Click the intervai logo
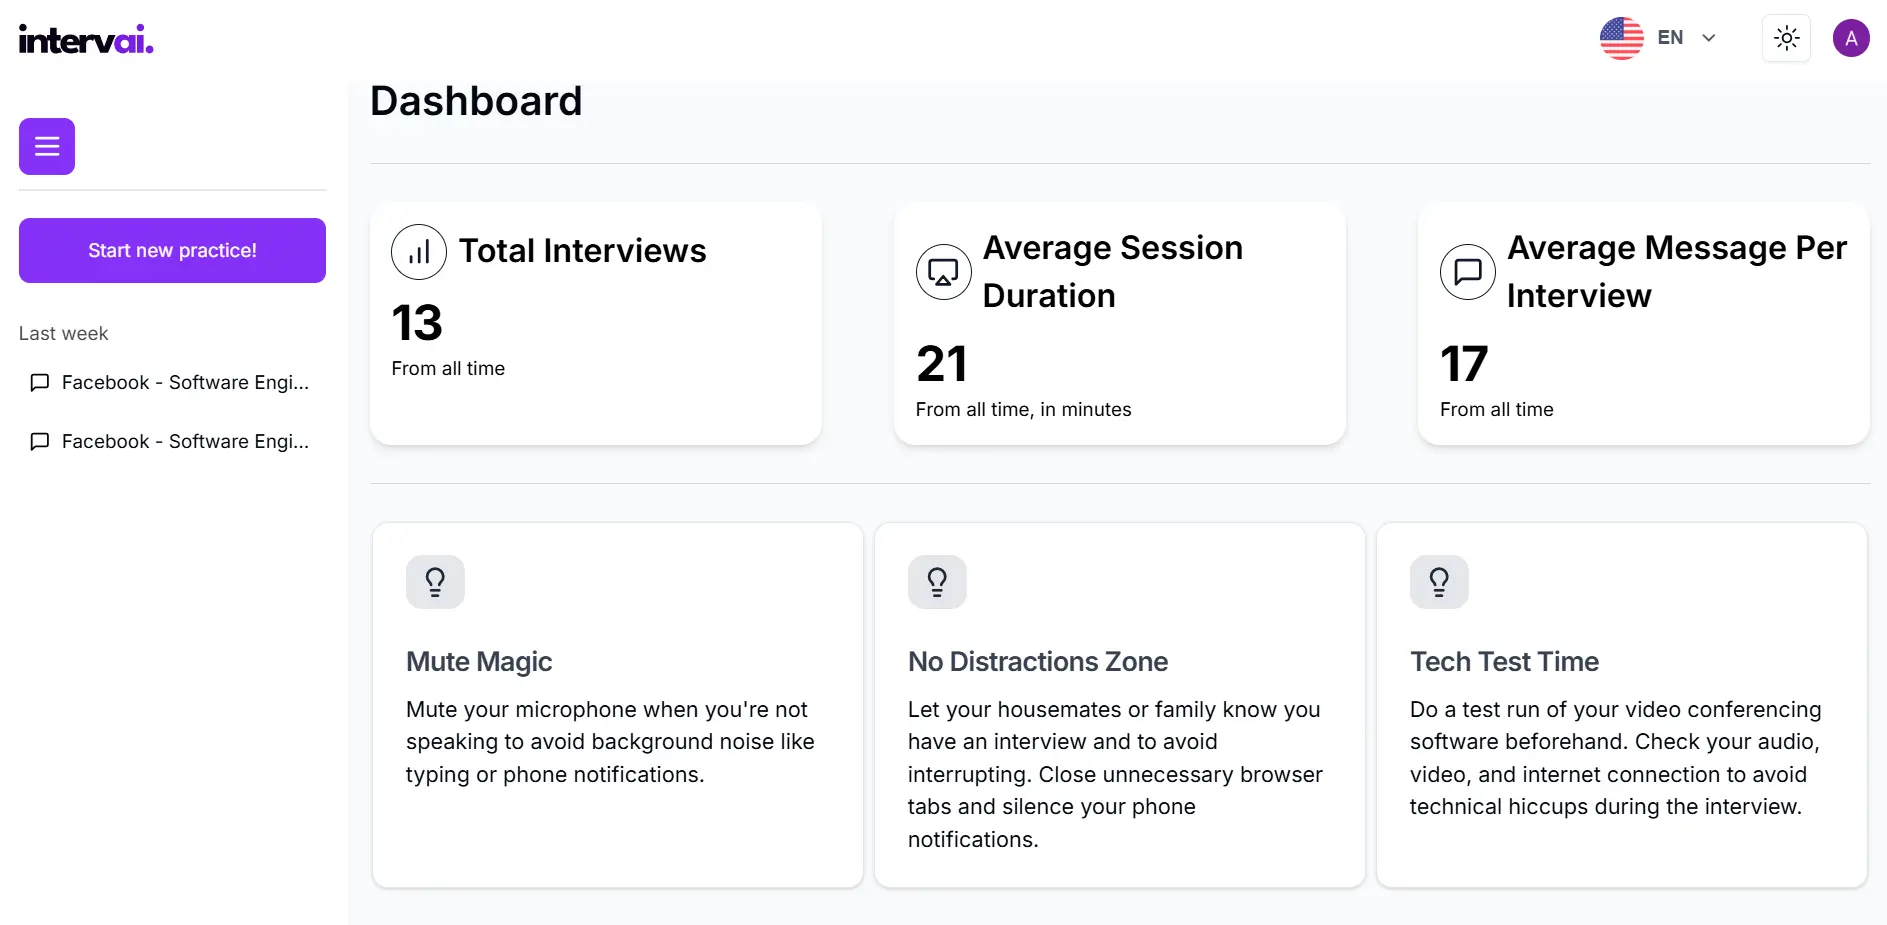Viewport: 1887px width, 925px height. point(86,40)
